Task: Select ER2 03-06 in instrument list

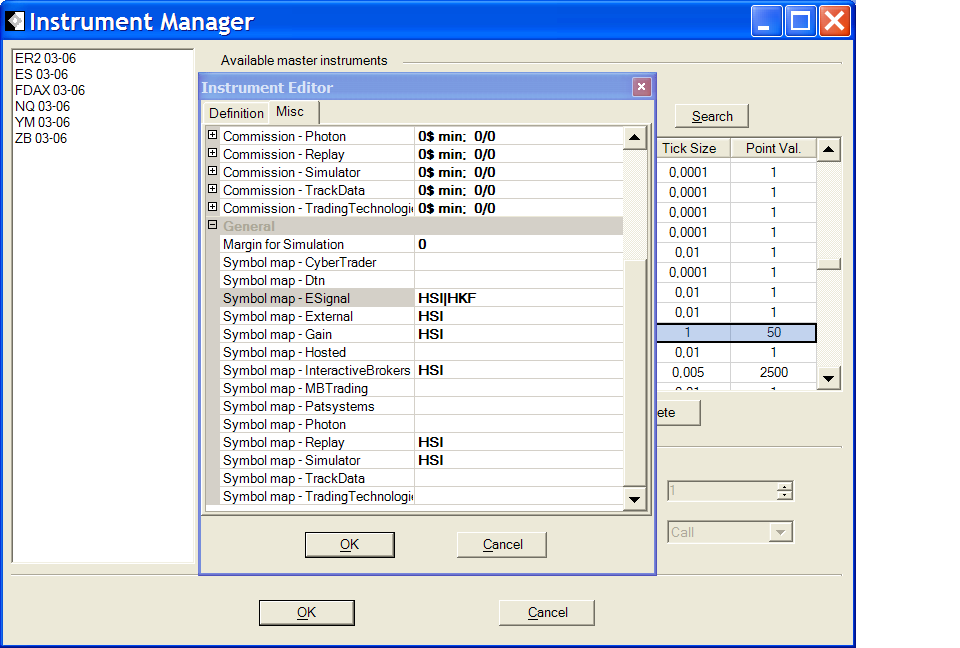Action: tap(45, 58)
